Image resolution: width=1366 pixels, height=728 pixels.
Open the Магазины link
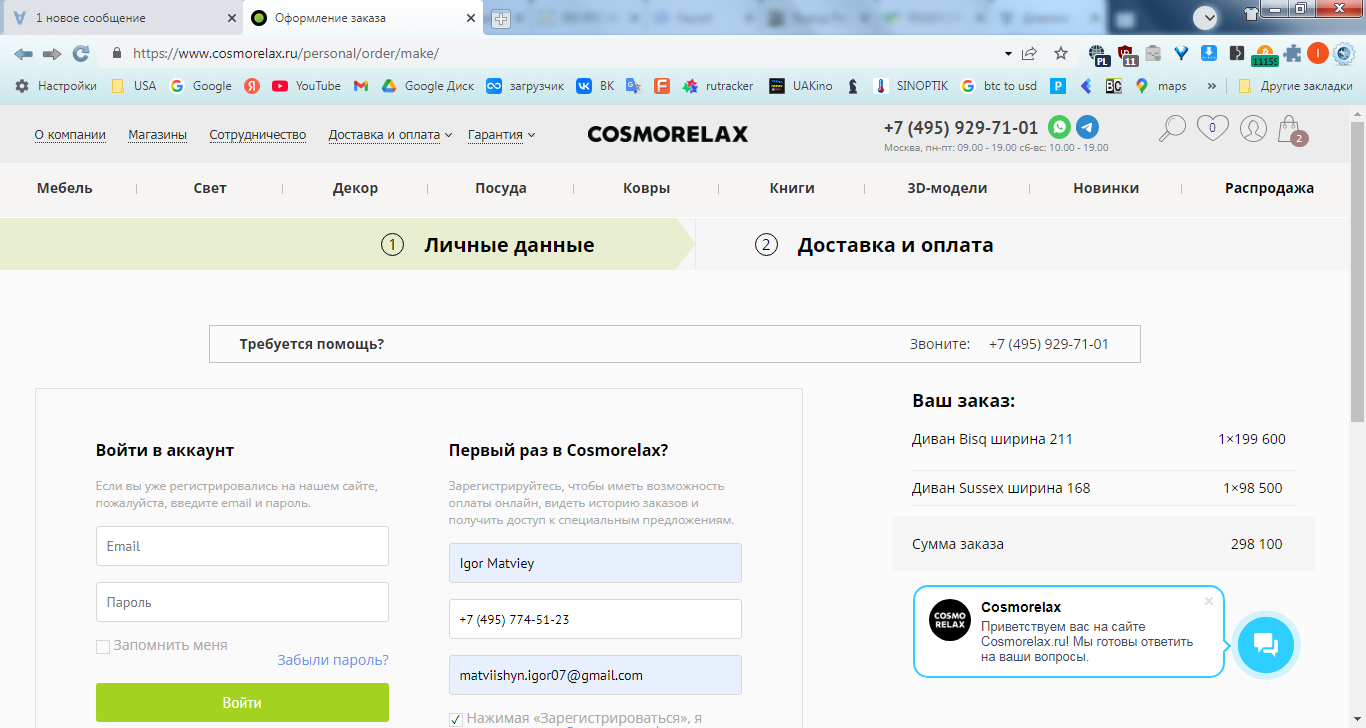pyautogui.click(x=157, y=135)
